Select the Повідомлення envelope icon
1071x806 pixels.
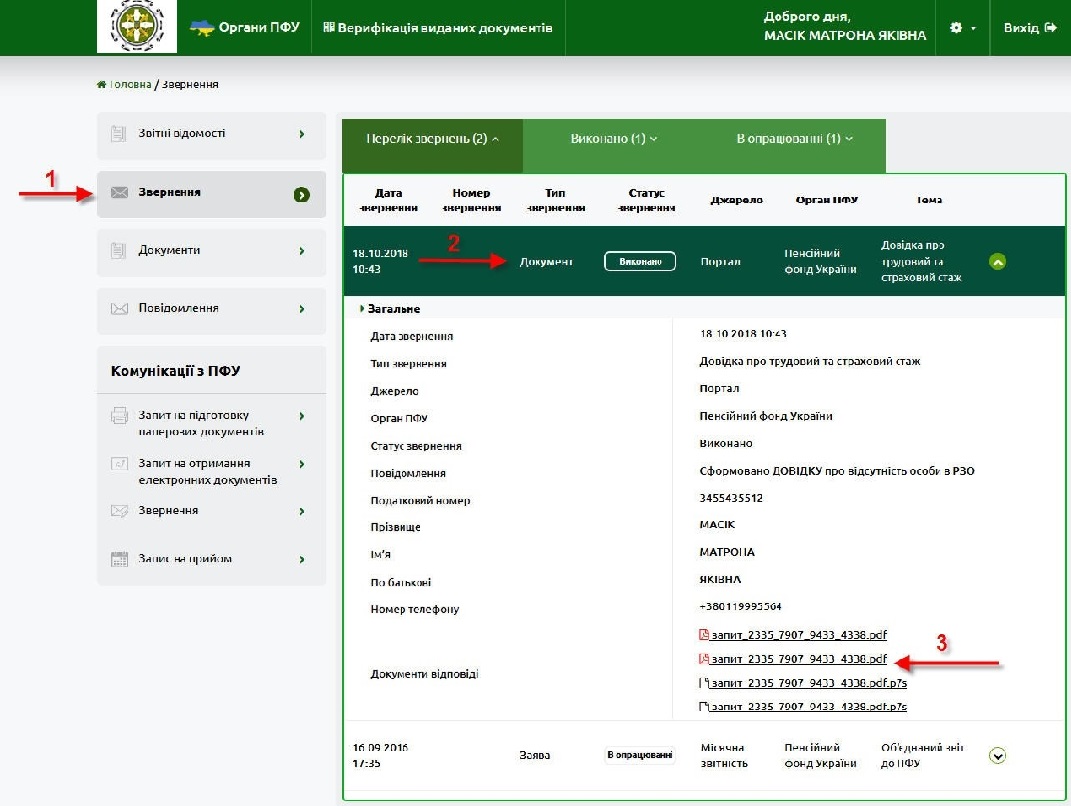(x=119, y=310)
